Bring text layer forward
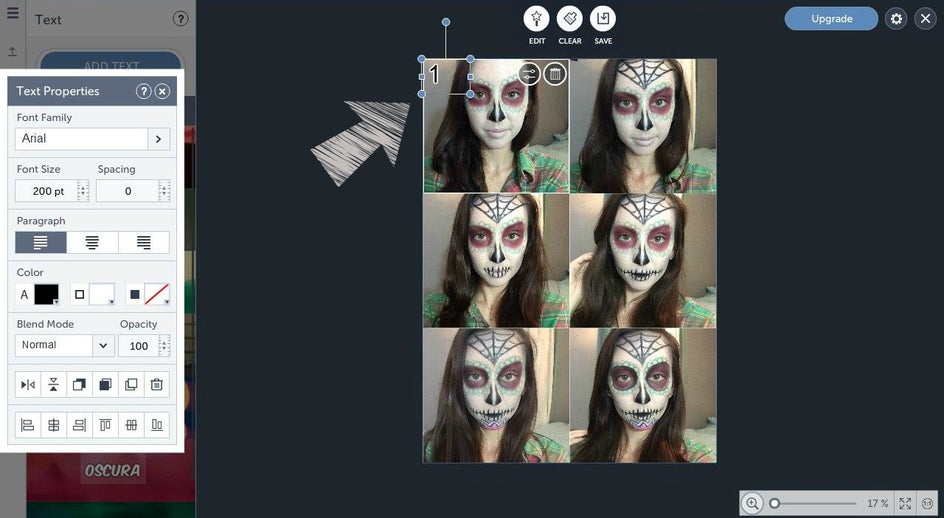Screen dimensions: 944x518 [79, 385]
